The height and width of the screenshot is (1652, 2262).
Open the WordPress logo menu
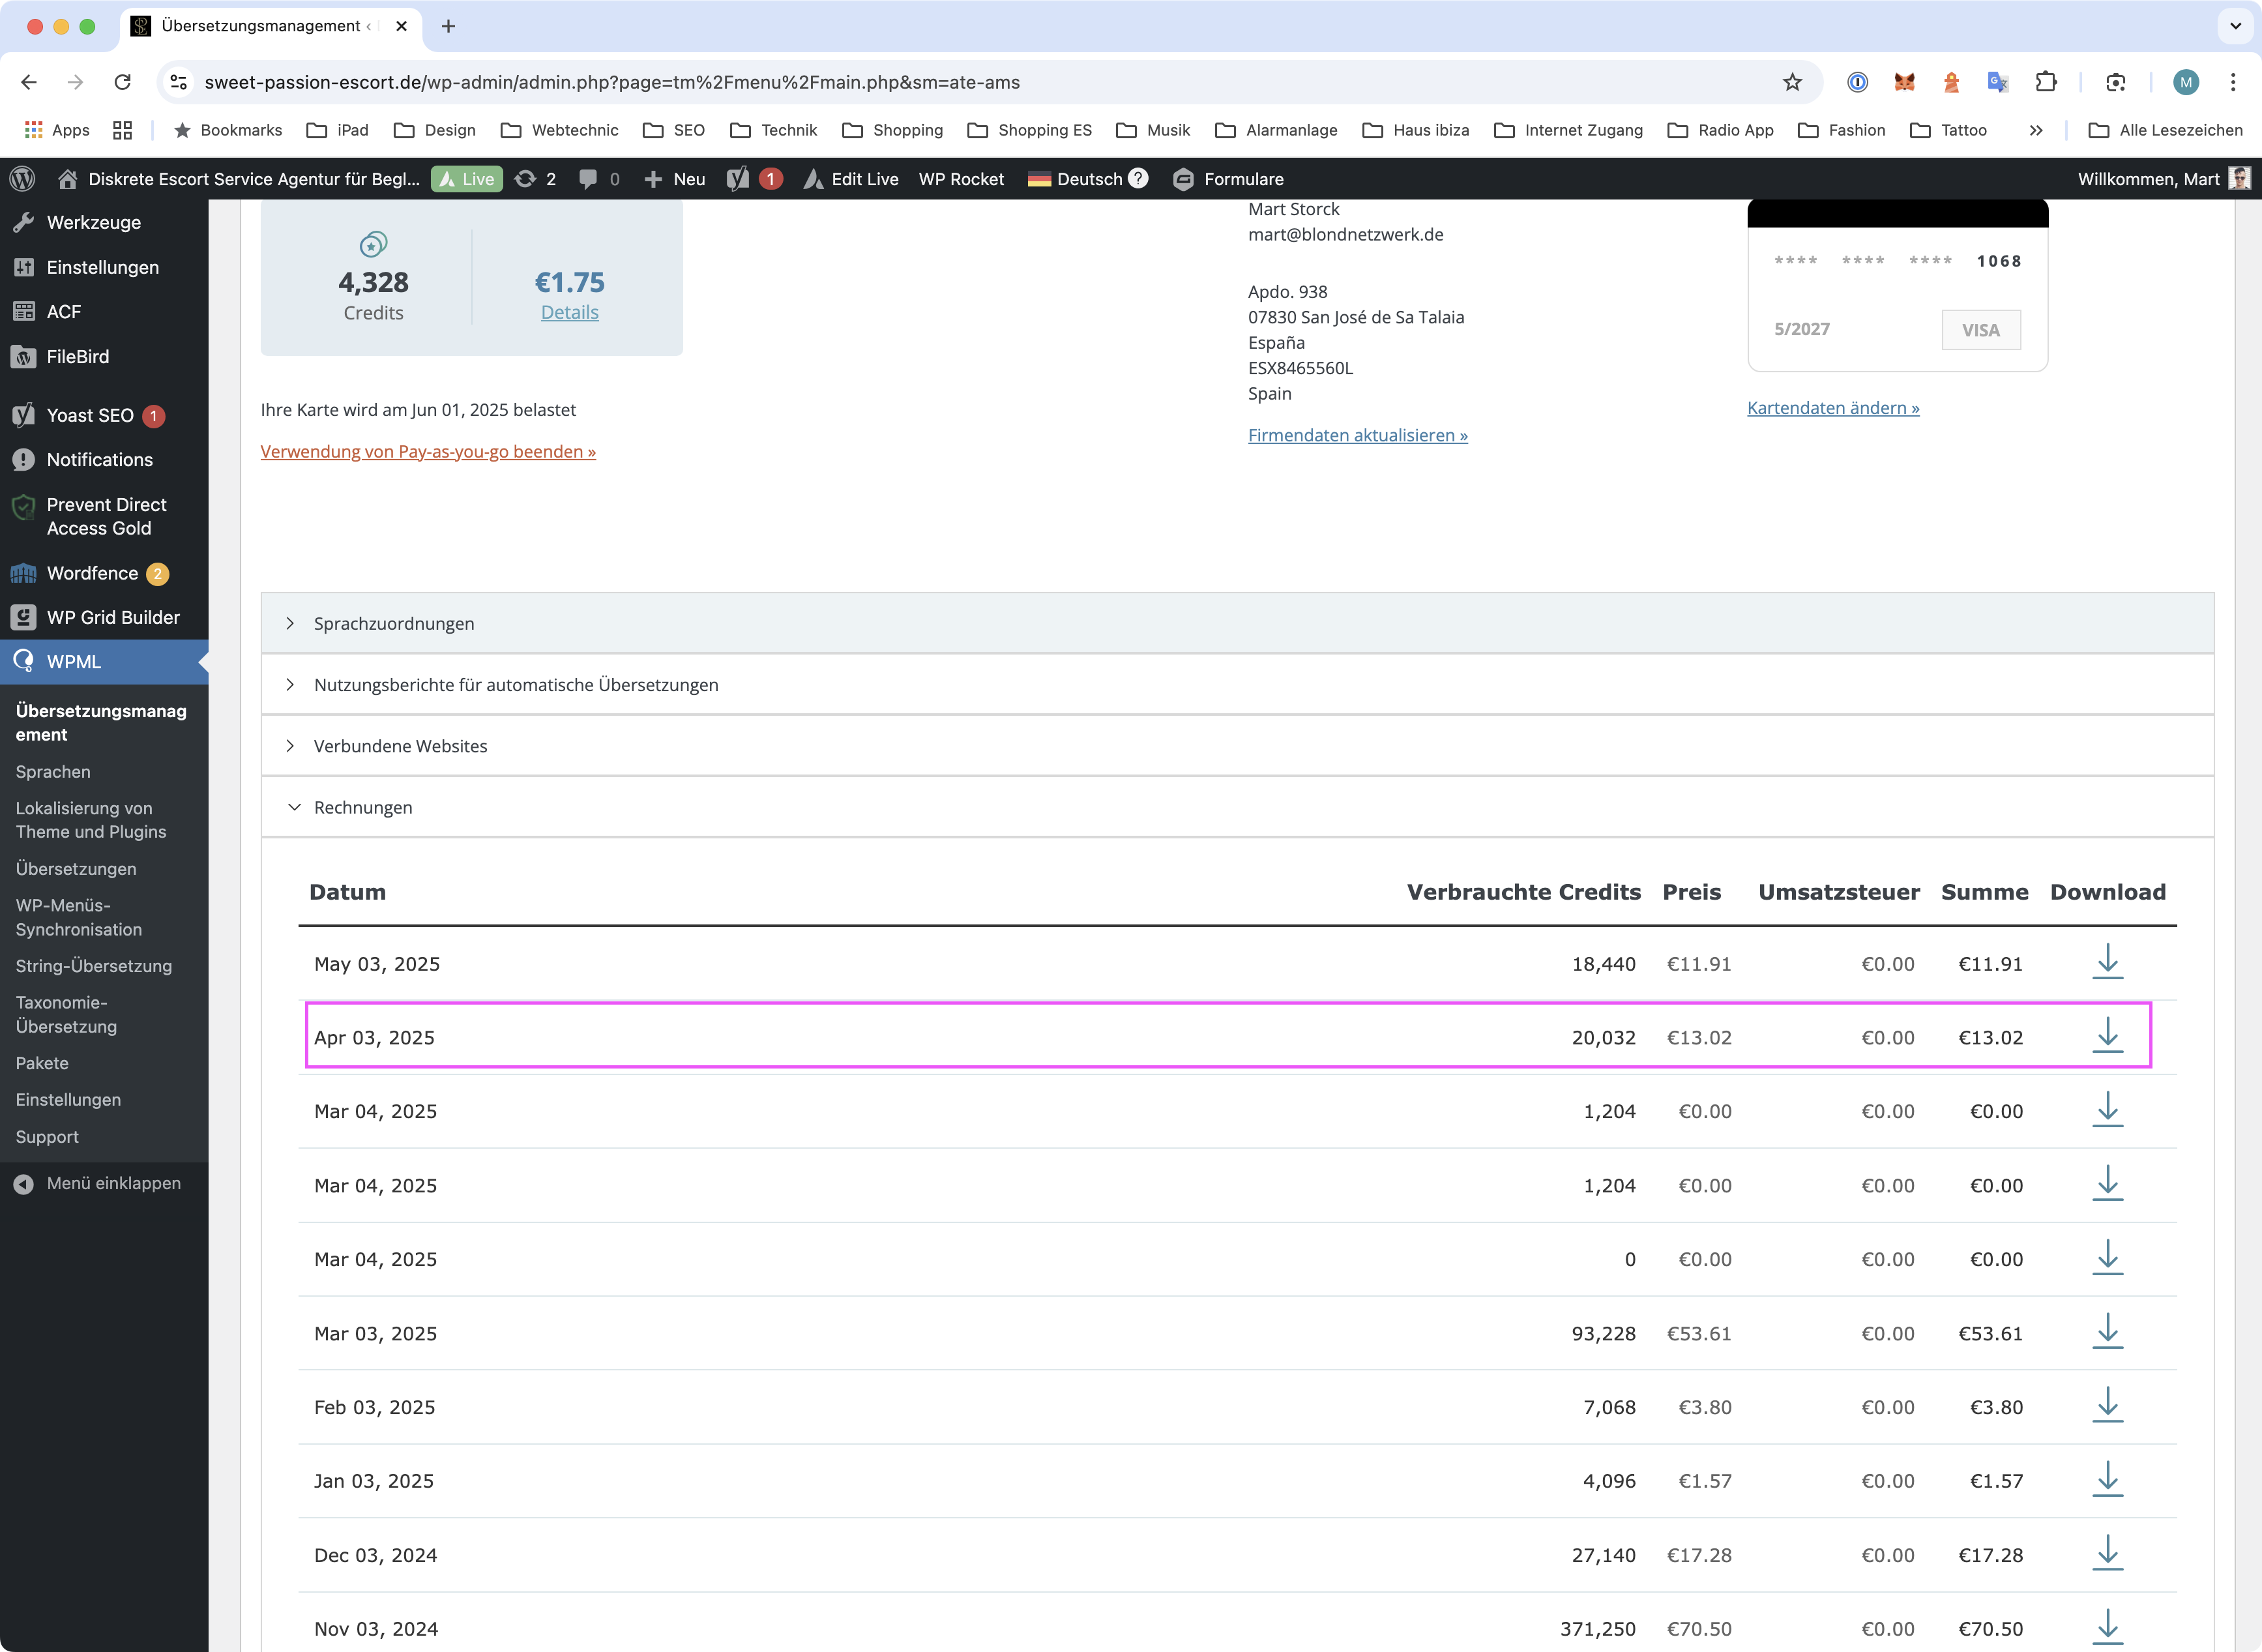click(22, 179)
